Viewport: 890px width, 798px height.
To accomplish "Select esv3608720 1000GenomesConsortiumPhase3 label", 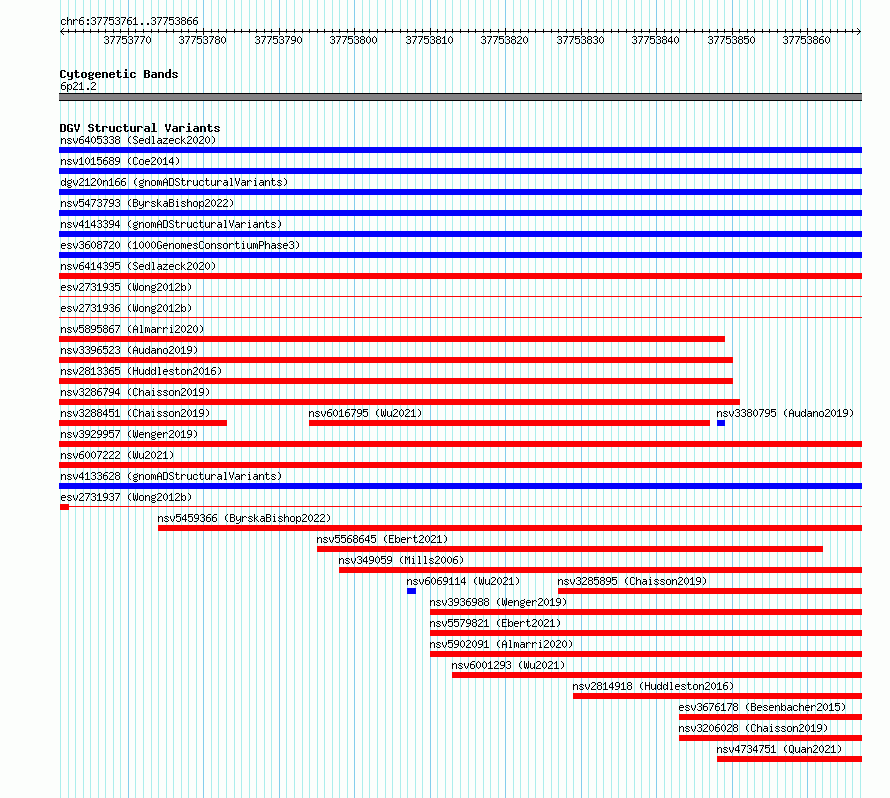I will (180, 245).
